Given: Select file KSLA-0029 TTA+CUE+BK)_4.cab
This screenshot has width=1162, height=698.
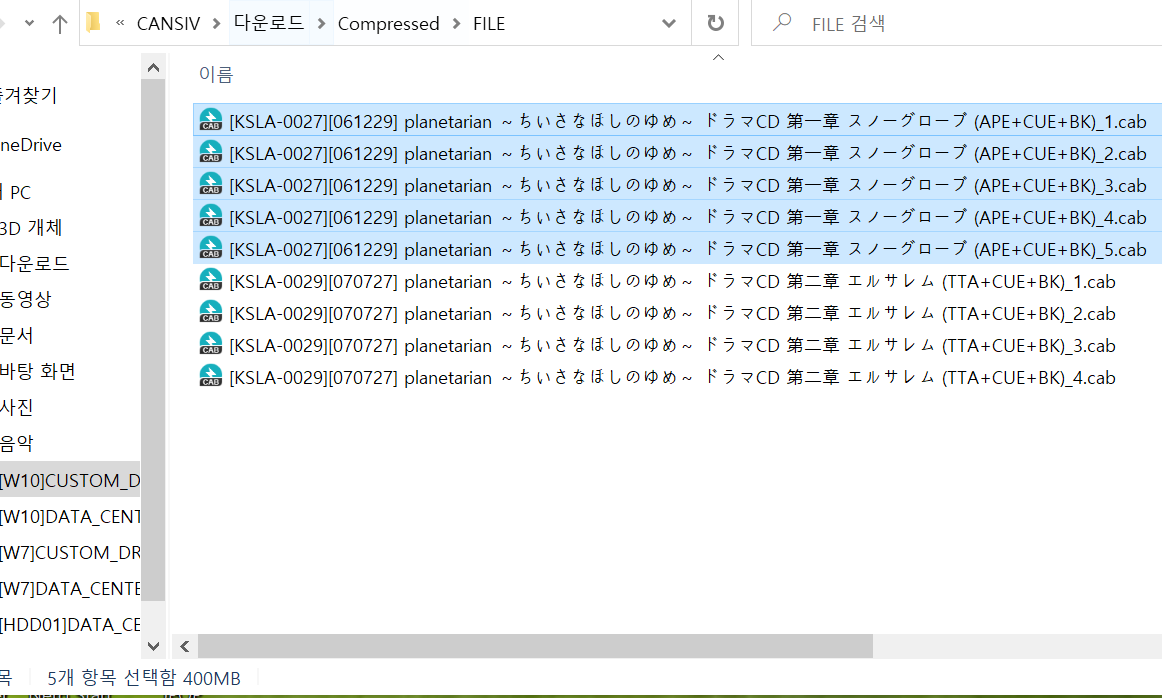Looking at the screenshot, I should [677, 376].
